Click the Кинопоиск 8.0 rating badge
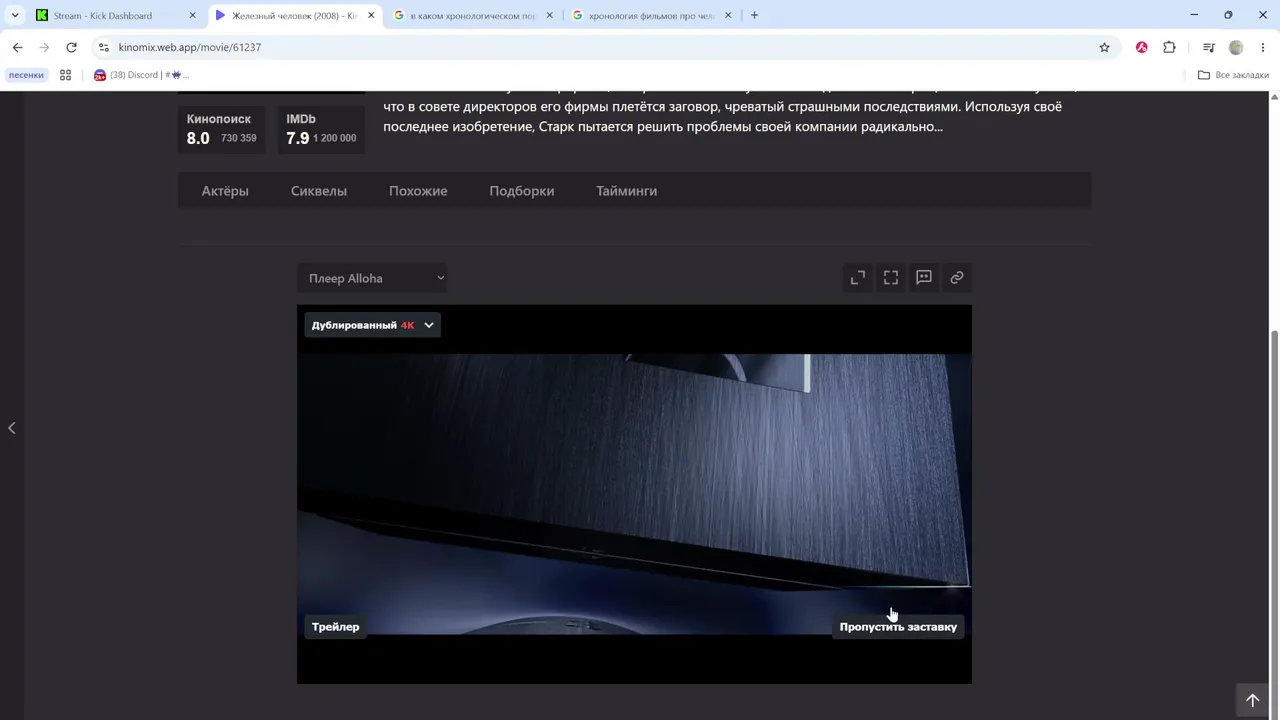 [221, 129]
